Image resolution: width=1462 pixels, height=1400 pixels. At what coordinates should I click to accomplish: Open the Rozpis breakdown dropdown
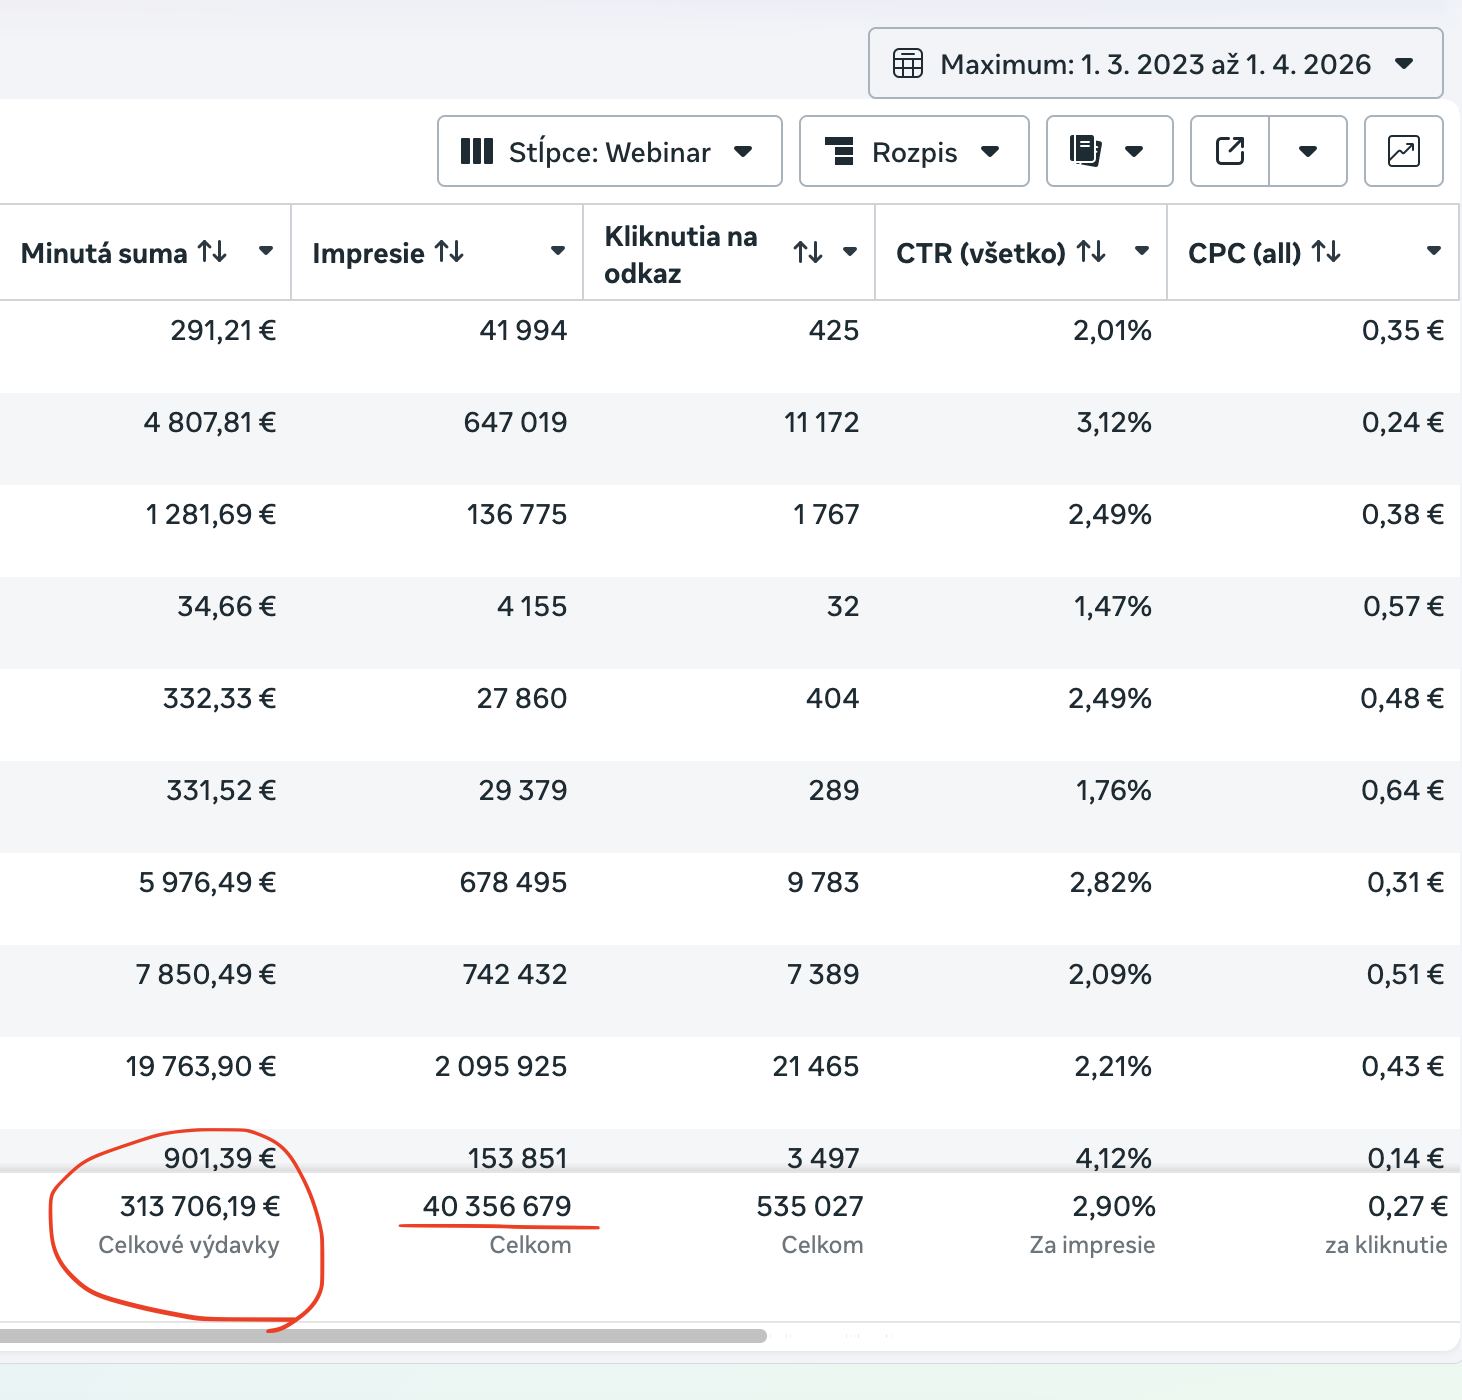(913, 152)
